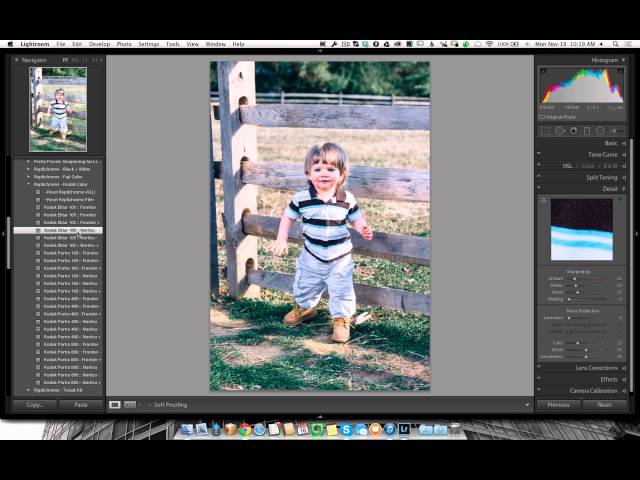Click the Detail panel zoom preview

[582, 229]
